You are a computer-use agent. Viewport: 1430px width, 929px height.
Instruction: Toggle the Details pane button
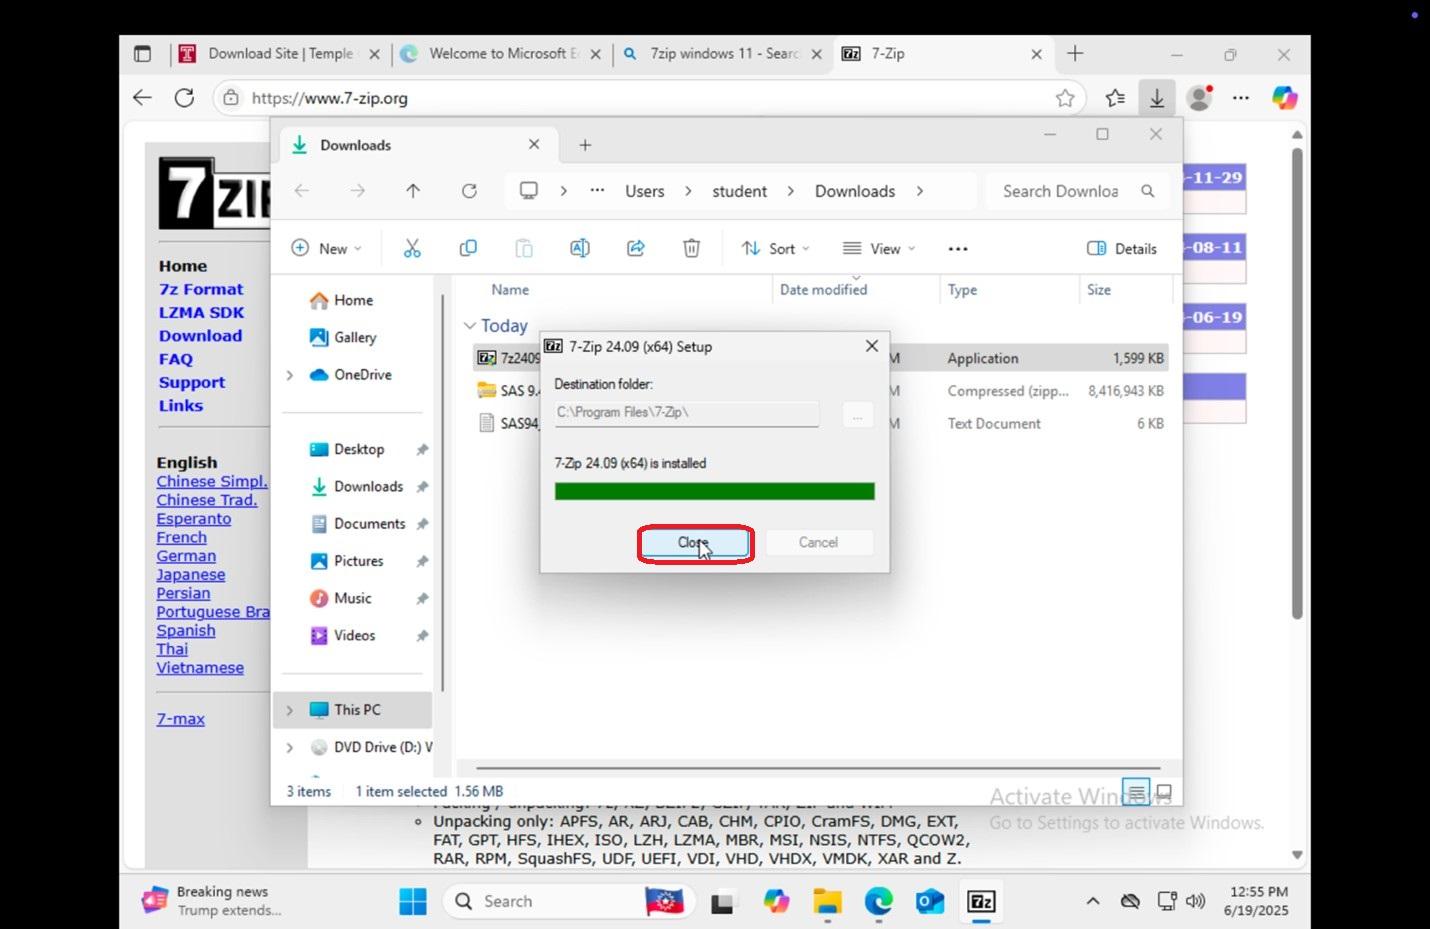1122,249
